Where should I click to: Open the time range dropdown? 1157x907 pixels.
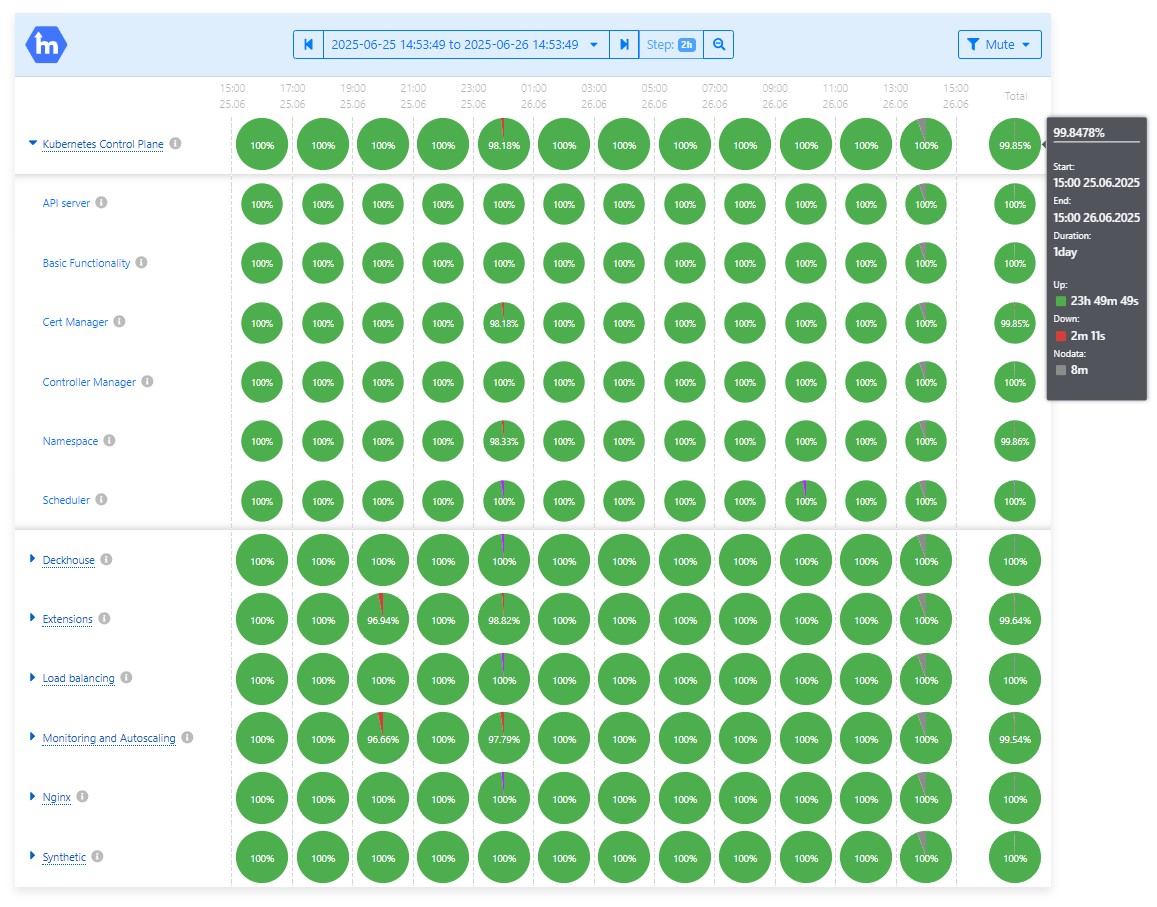coord(466,44)
